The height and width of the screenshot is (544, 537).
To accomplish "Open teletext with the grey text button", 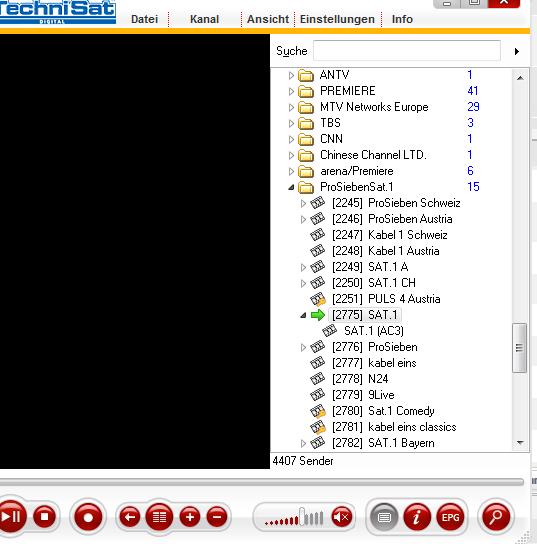I will [x=384, y=518].
